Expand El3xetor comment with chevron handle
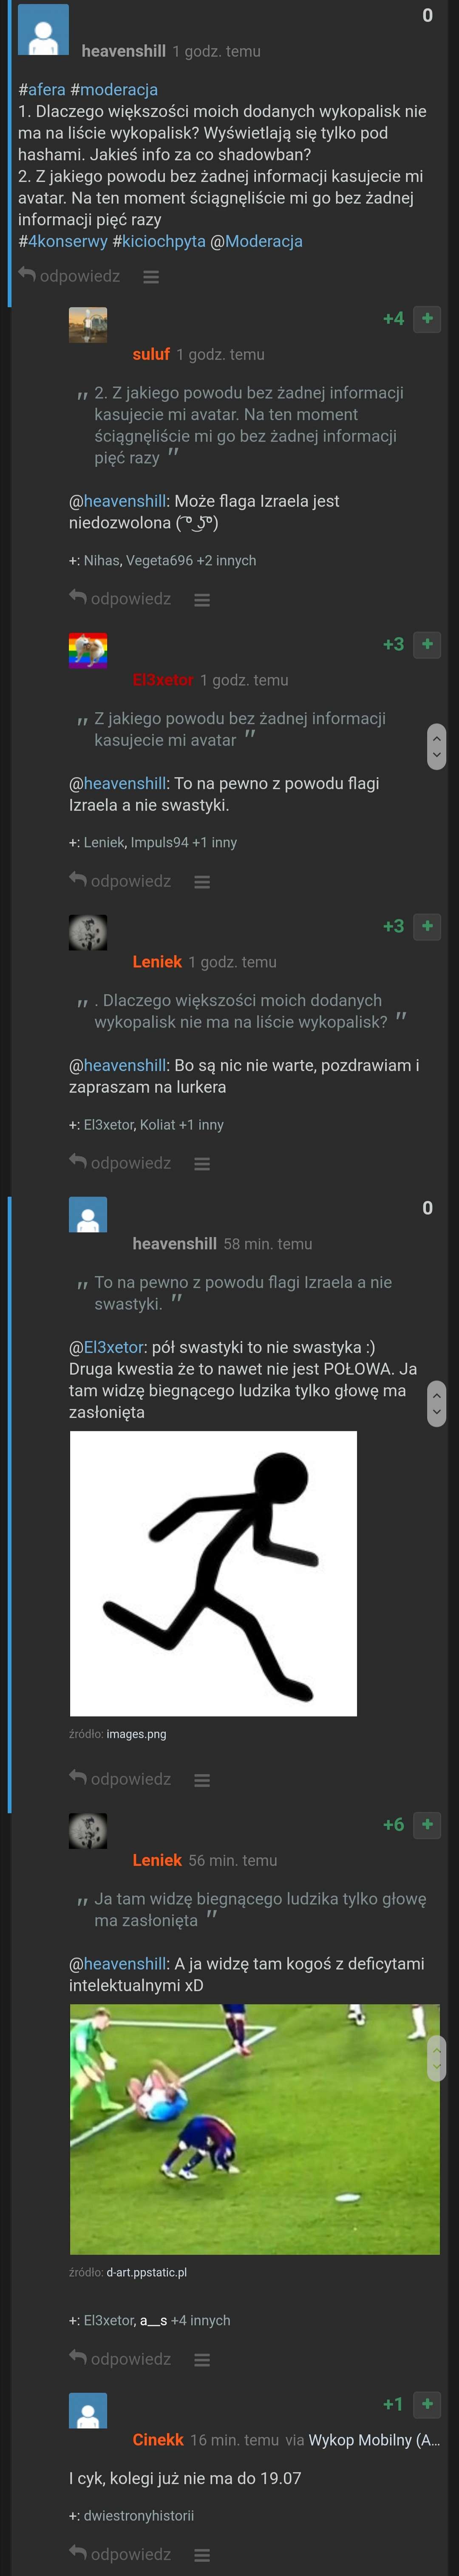Image resolution: width=459 pixels, height=2576 pixels. click(x=436, y=746)
